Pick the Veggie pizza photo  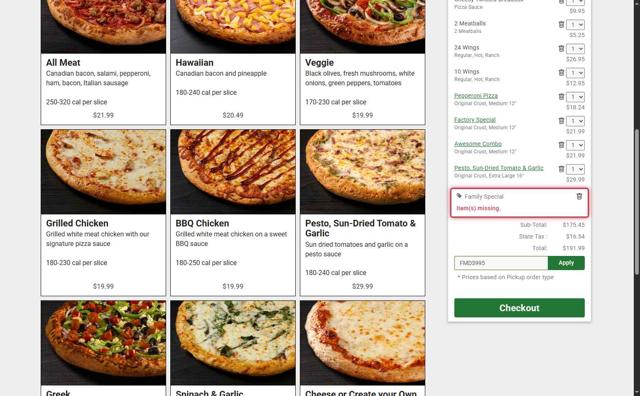[x=362, y=27]
